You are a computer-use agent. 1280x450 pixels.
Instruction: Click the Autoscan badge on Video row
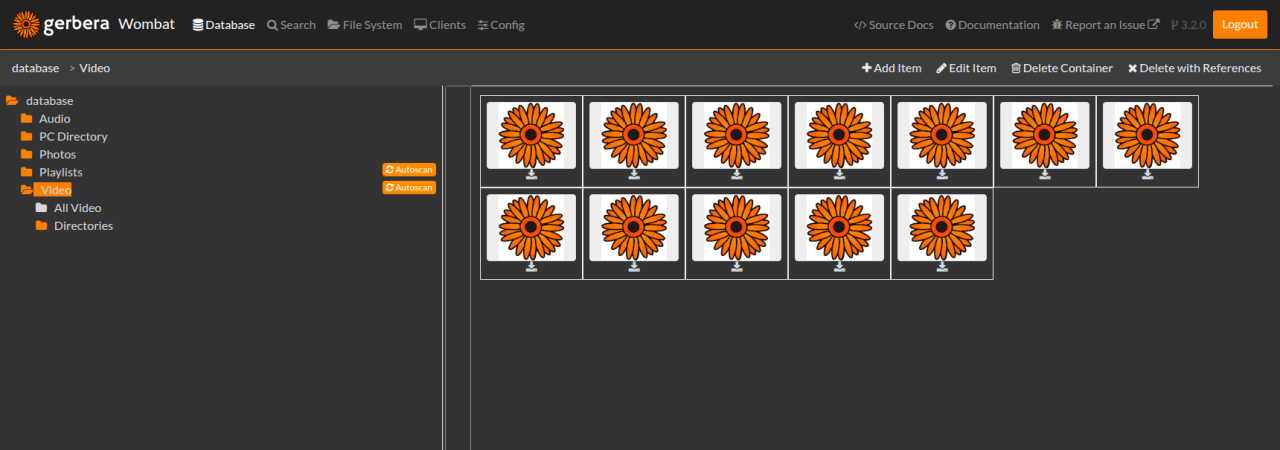pyautogui.click(x=409, y=187)
